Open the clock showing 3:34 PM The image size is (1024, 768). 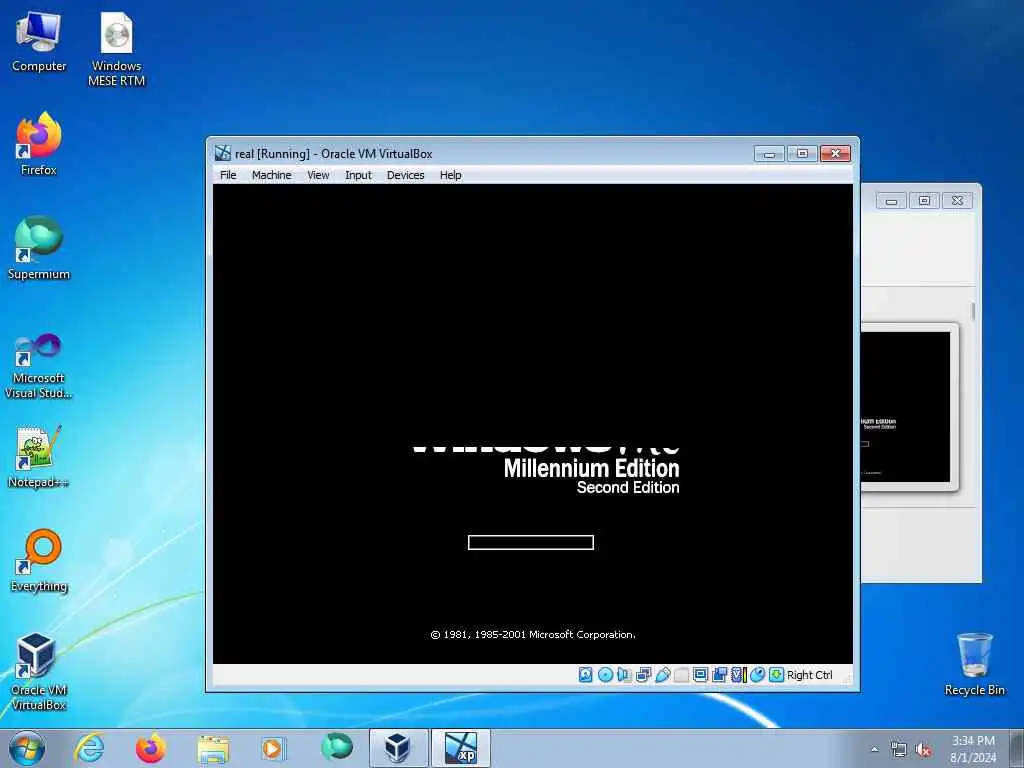(973, 749)
